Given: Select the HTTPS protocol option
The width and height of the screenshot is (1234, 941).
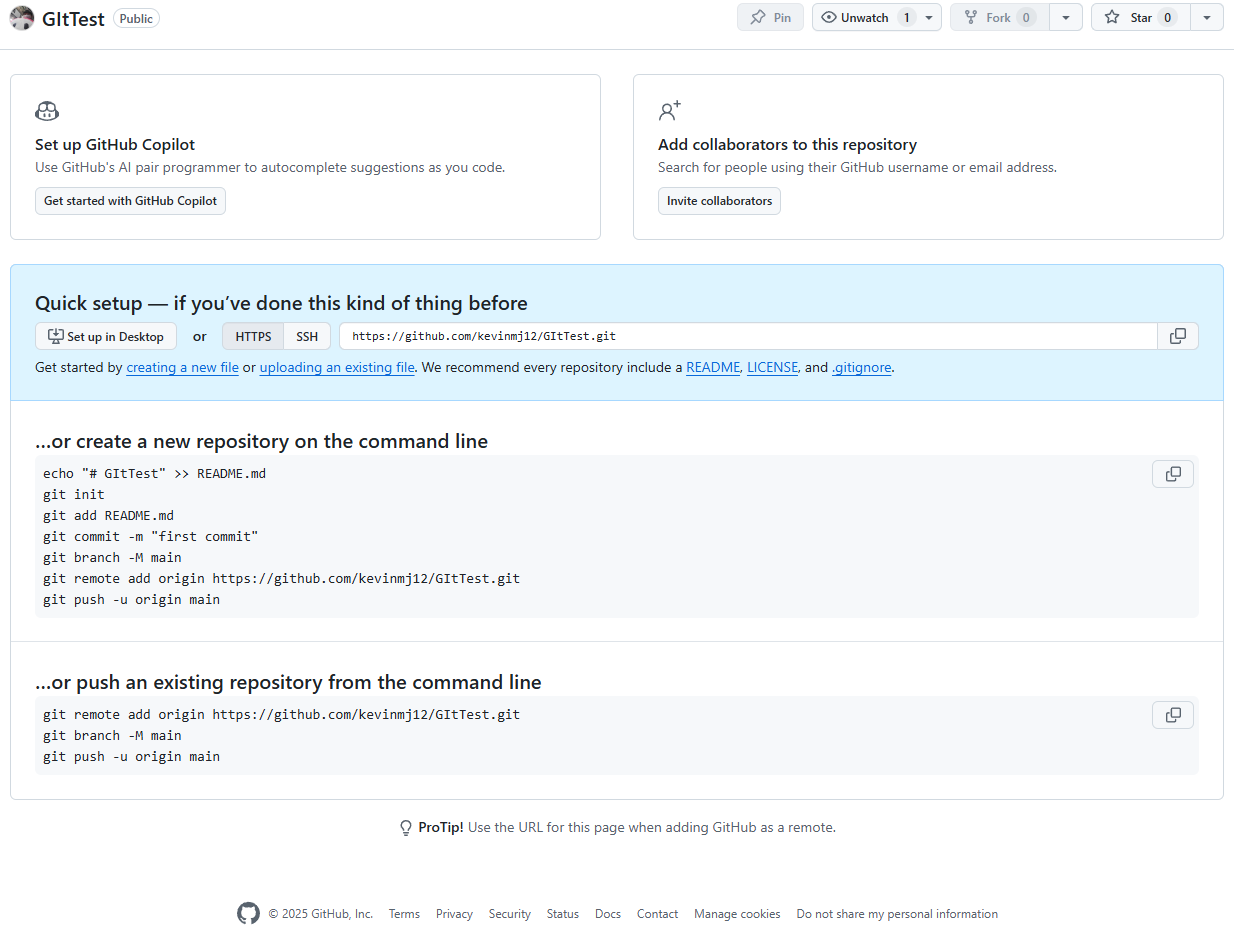Looking at the screenshot, I should [x=253, y=336].
